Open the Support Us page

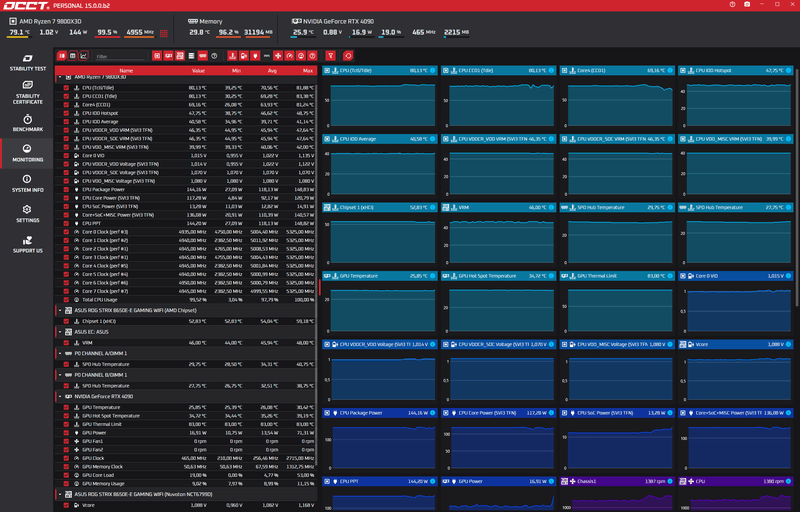tap(27, 243)
